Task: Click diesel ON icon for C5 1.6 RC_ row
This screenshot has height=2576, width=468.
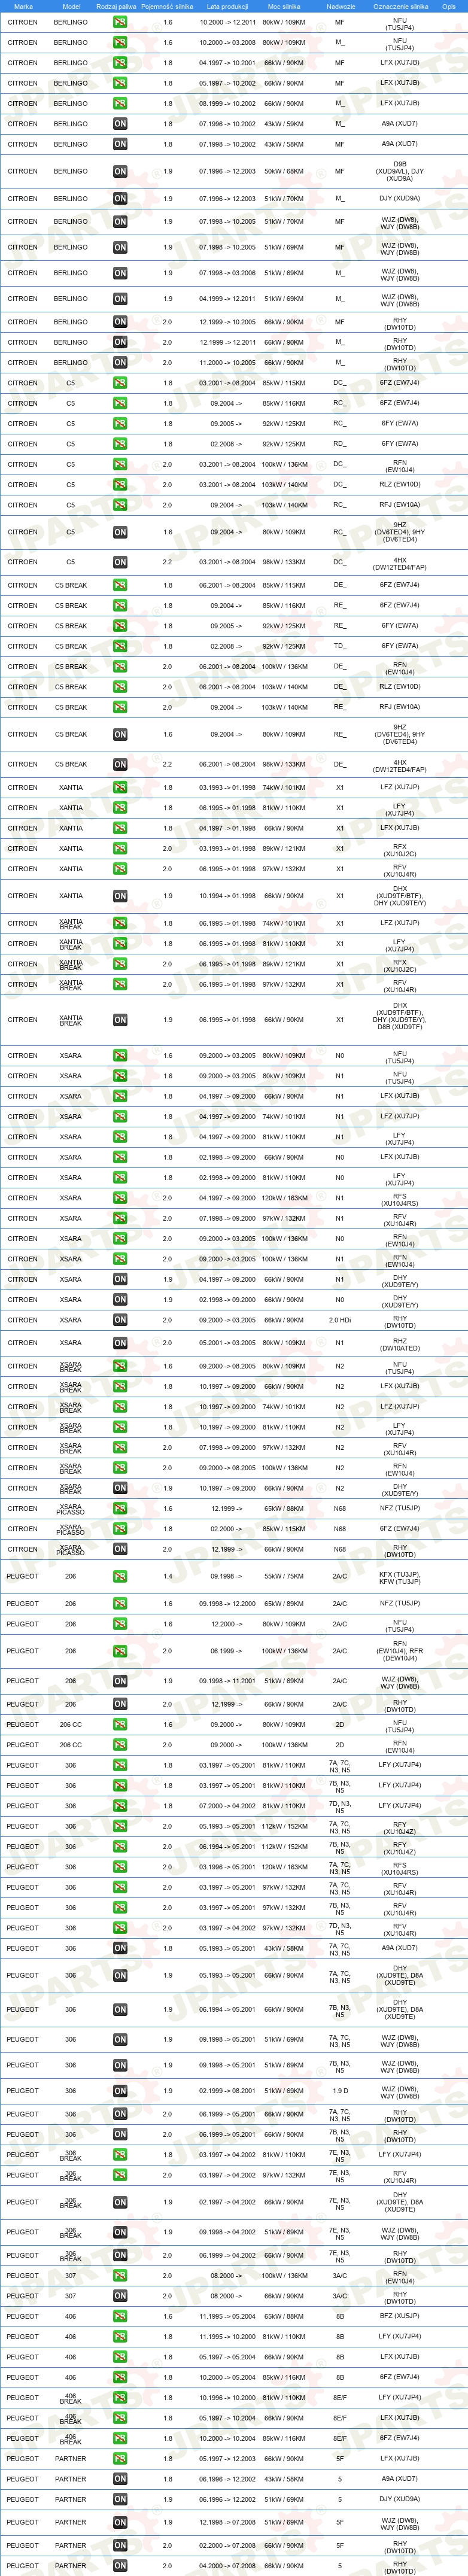Action: pos(120,532)
